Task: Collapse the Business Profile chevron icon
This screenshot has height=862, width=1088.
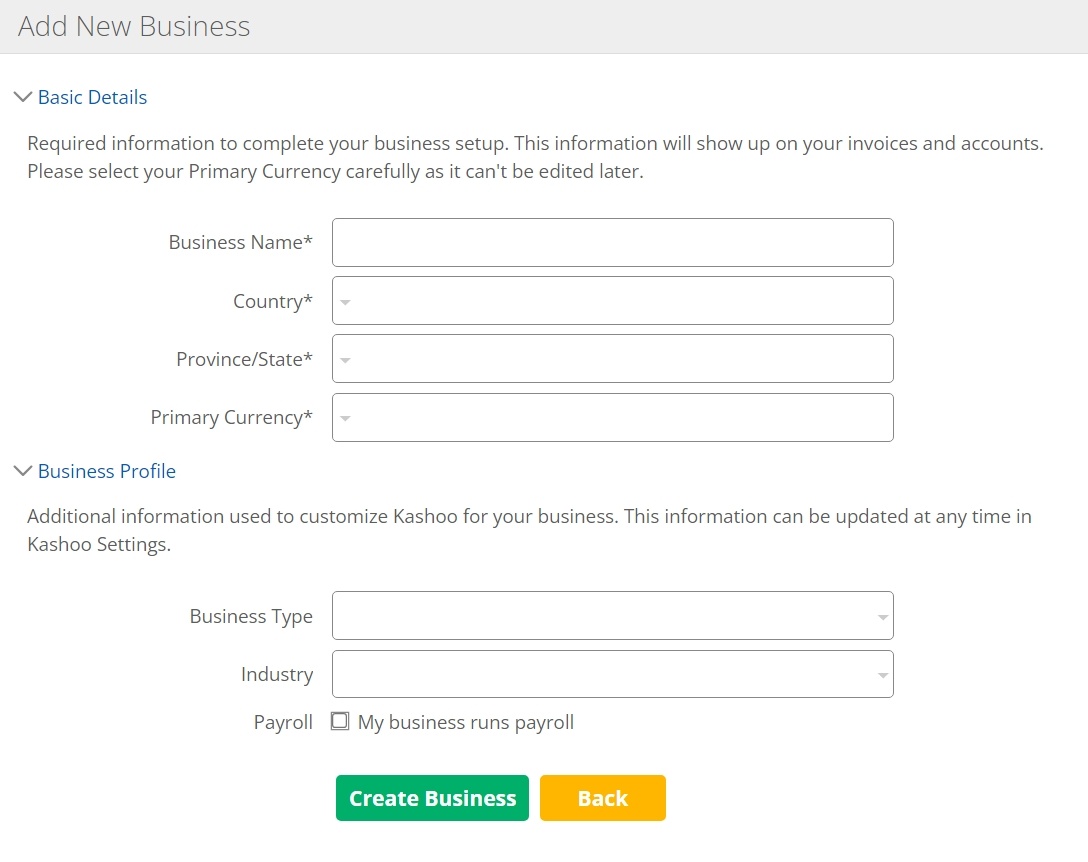Action: (22, 471)
